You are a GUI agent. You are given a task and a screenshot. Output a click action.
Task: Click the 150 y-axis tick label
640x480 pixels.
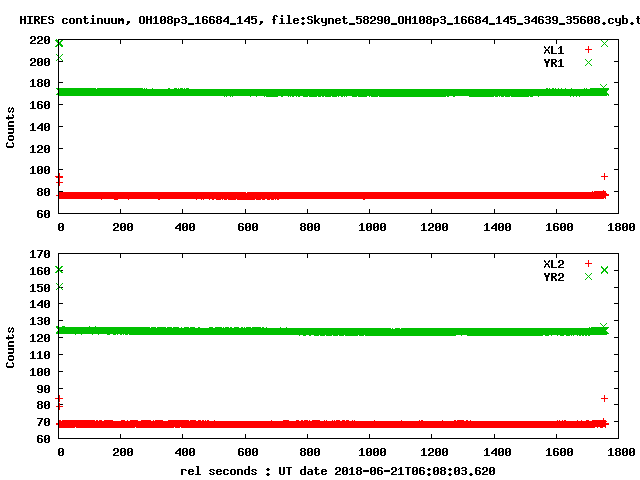[x=40, y=288]
